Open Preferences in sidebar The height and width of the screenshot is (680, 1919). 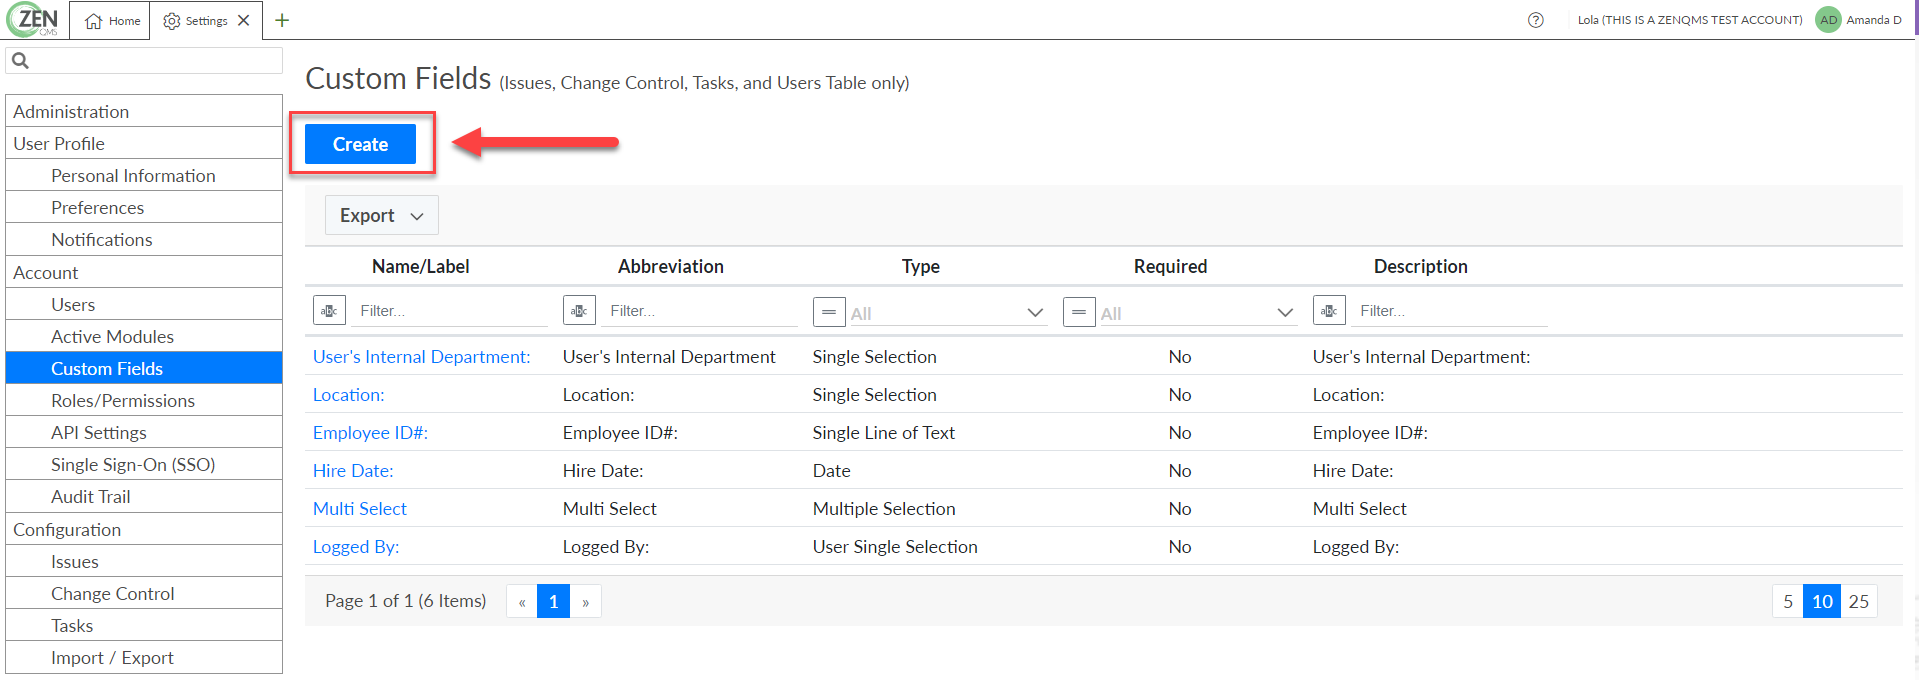[x=144, y=207]
